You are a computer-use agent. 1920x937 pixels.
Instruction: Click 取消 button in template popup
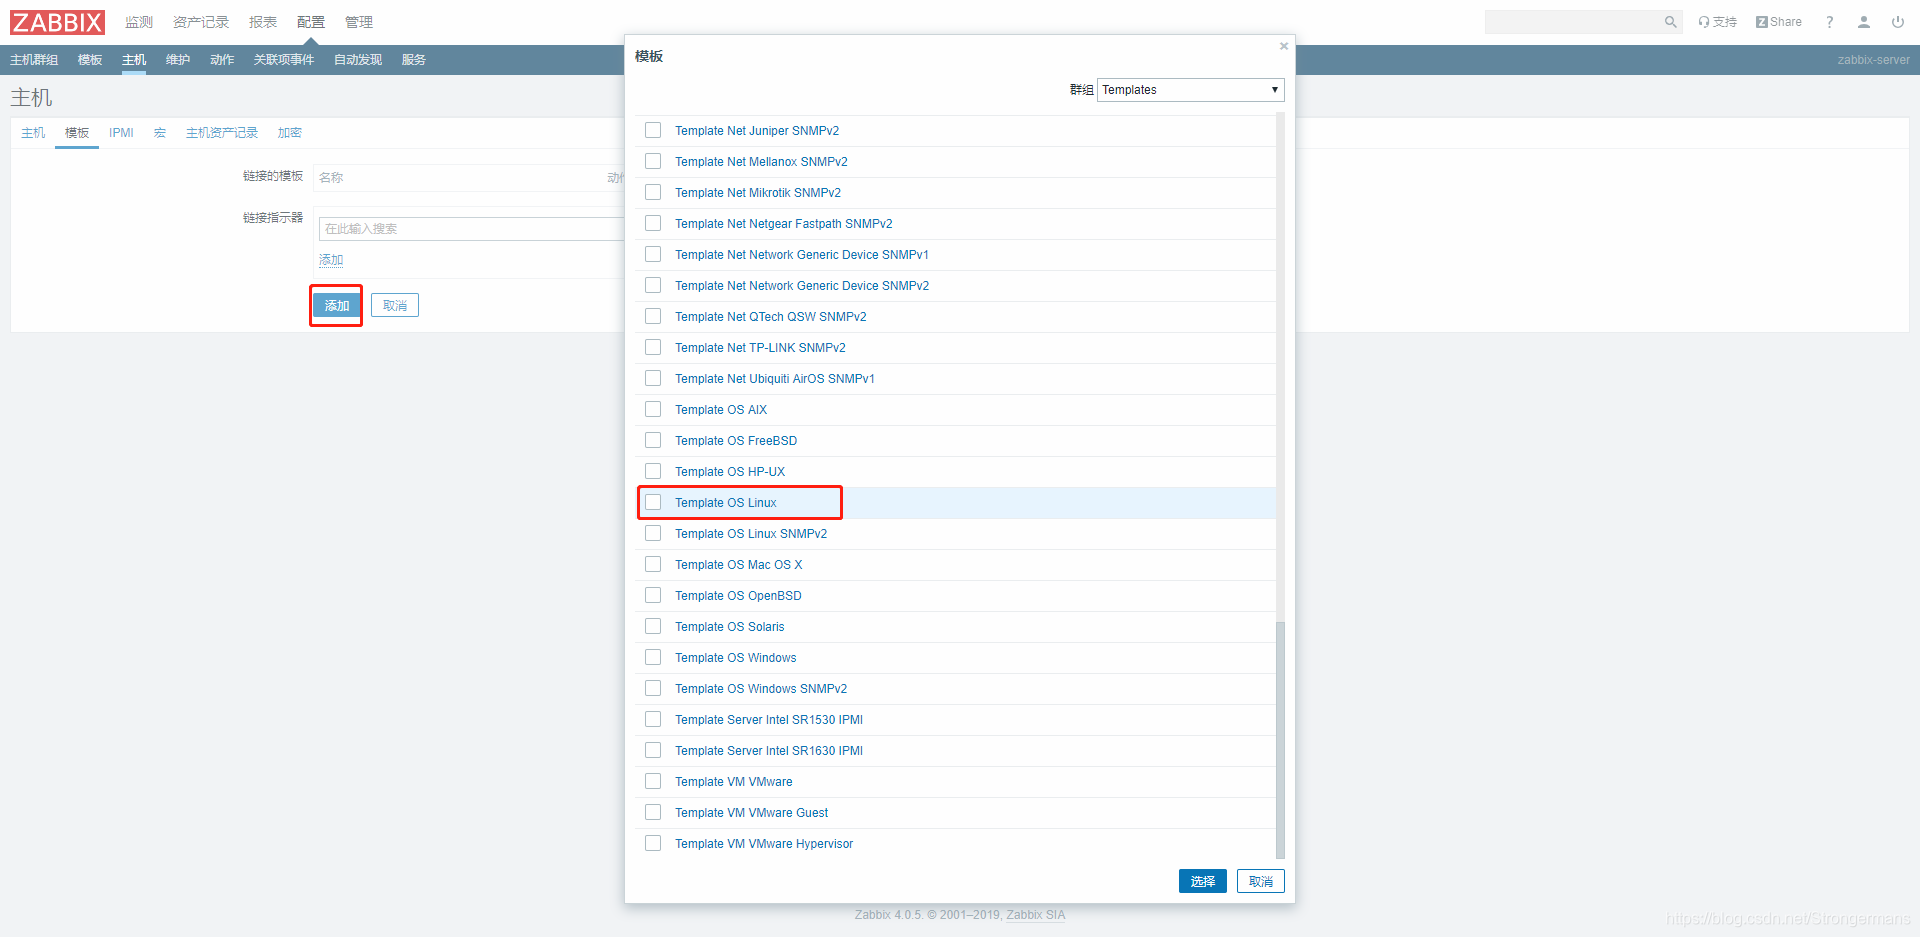click(1261, 881)
